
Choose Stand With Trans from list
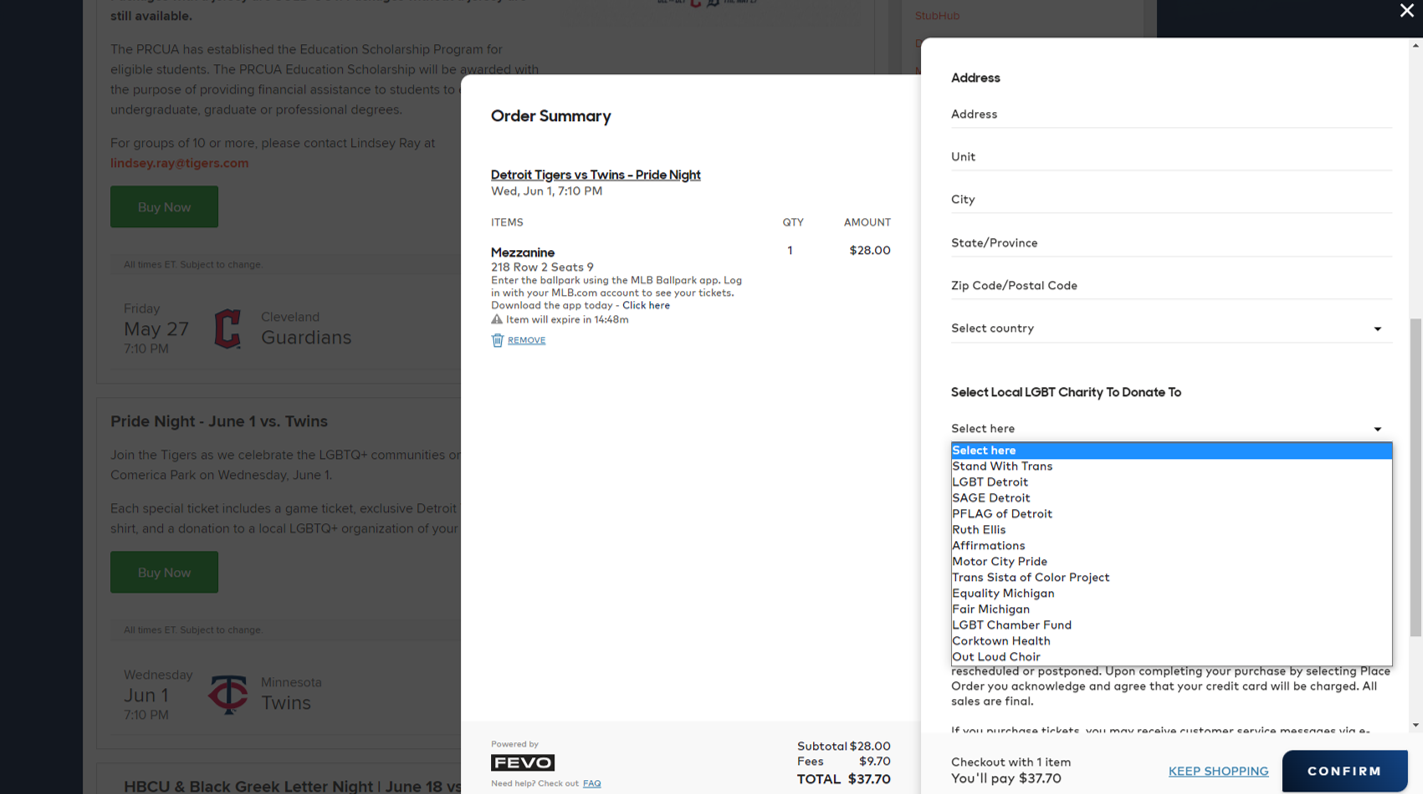(x=1002, y=466)
